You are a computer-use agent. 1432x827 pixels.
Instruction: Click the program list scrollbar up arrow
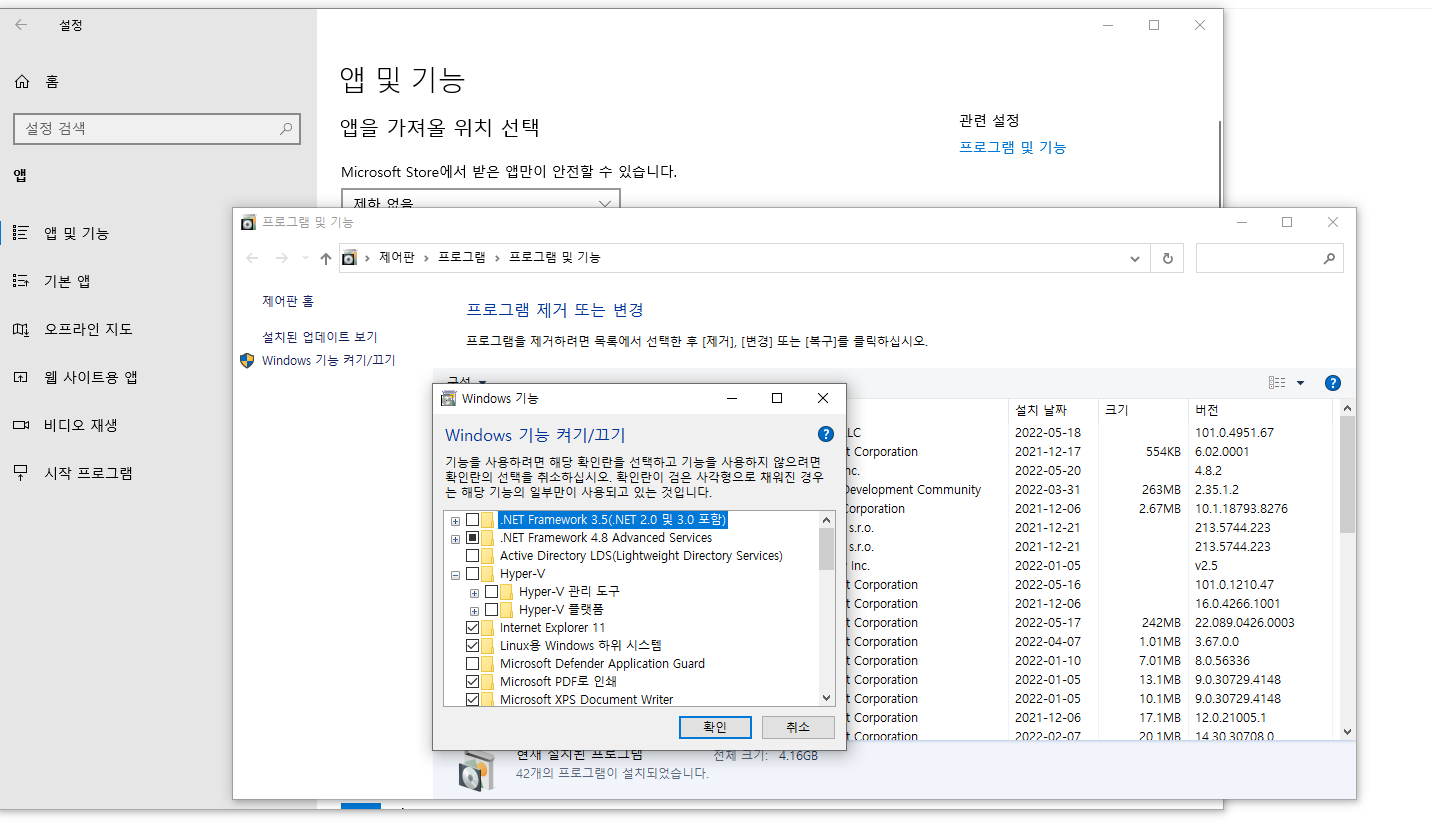(1347, 409)
